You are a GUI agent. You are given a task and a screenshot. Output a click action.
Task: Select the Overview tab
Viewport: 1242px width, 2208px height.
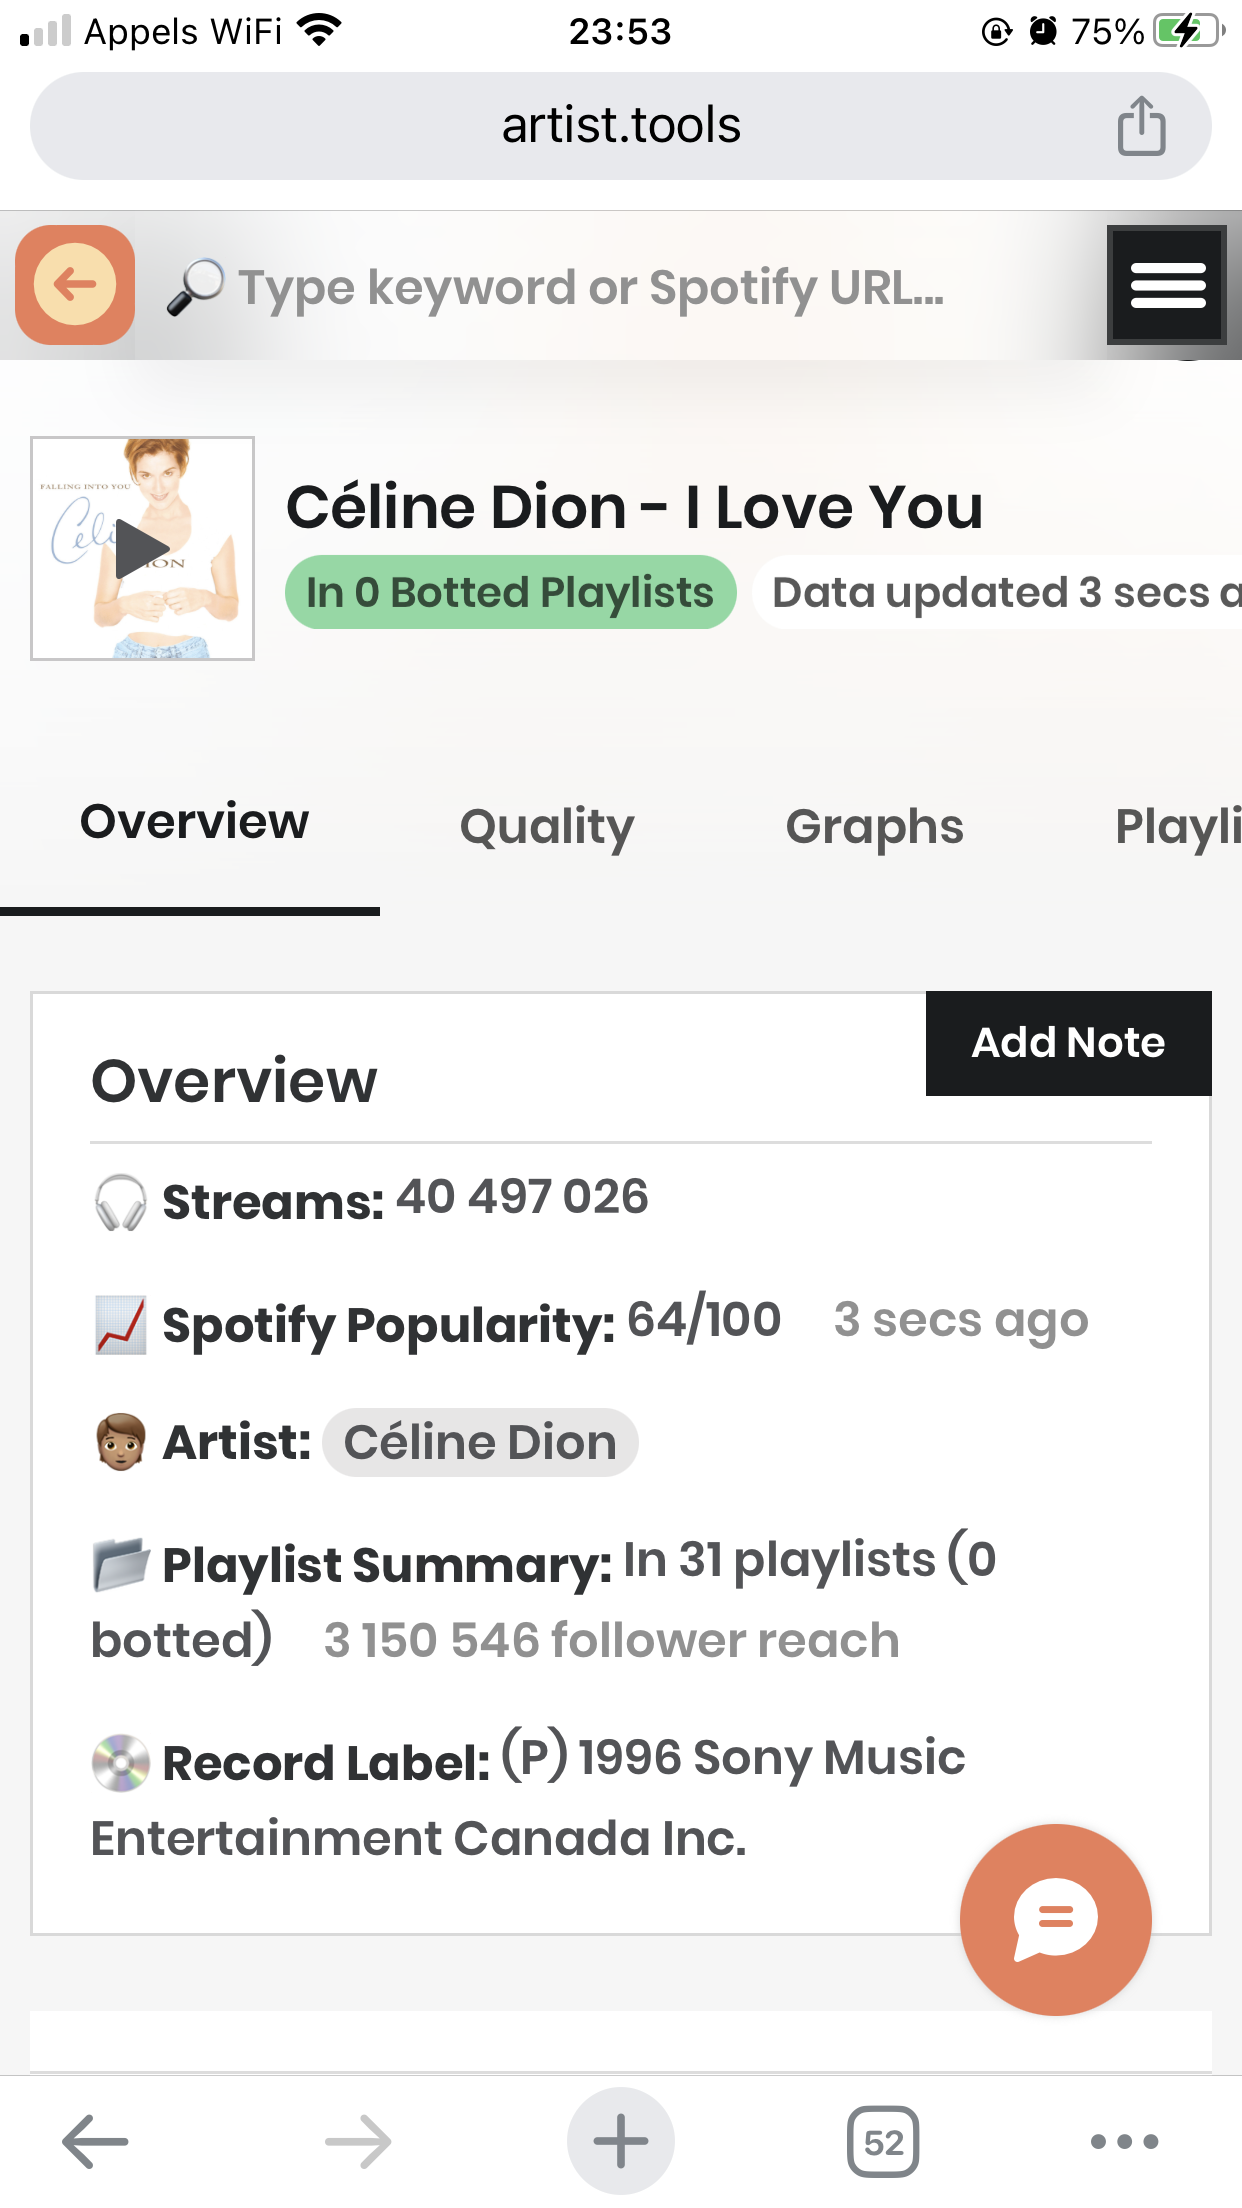[x=194, y=822]
